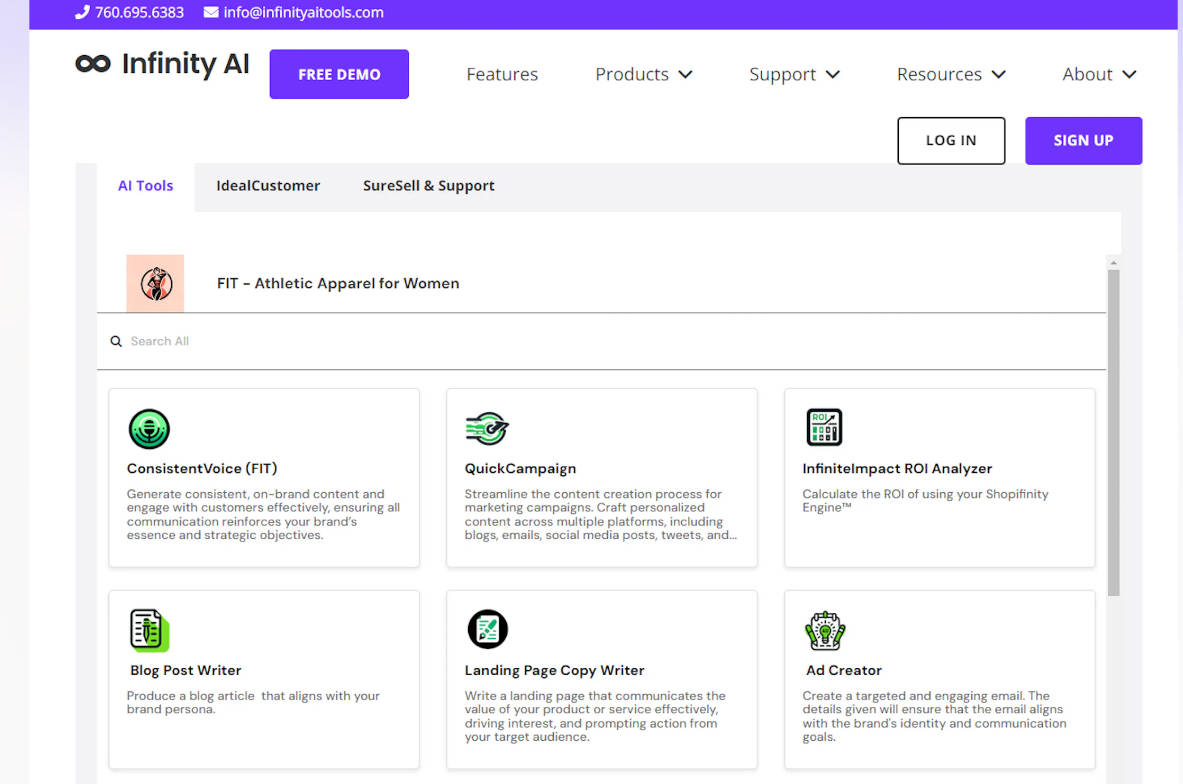Click the SIGN UP button

(x=1083, y=140)
